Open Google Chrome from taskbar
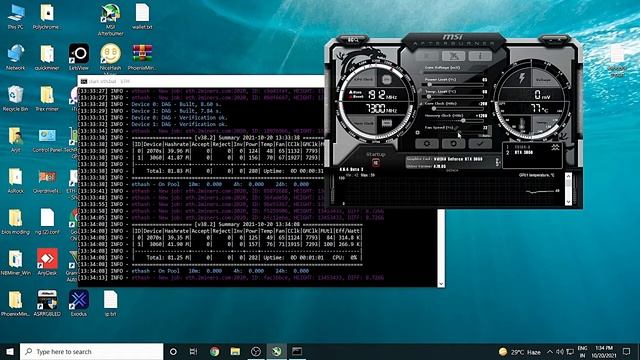 (214, 351)
